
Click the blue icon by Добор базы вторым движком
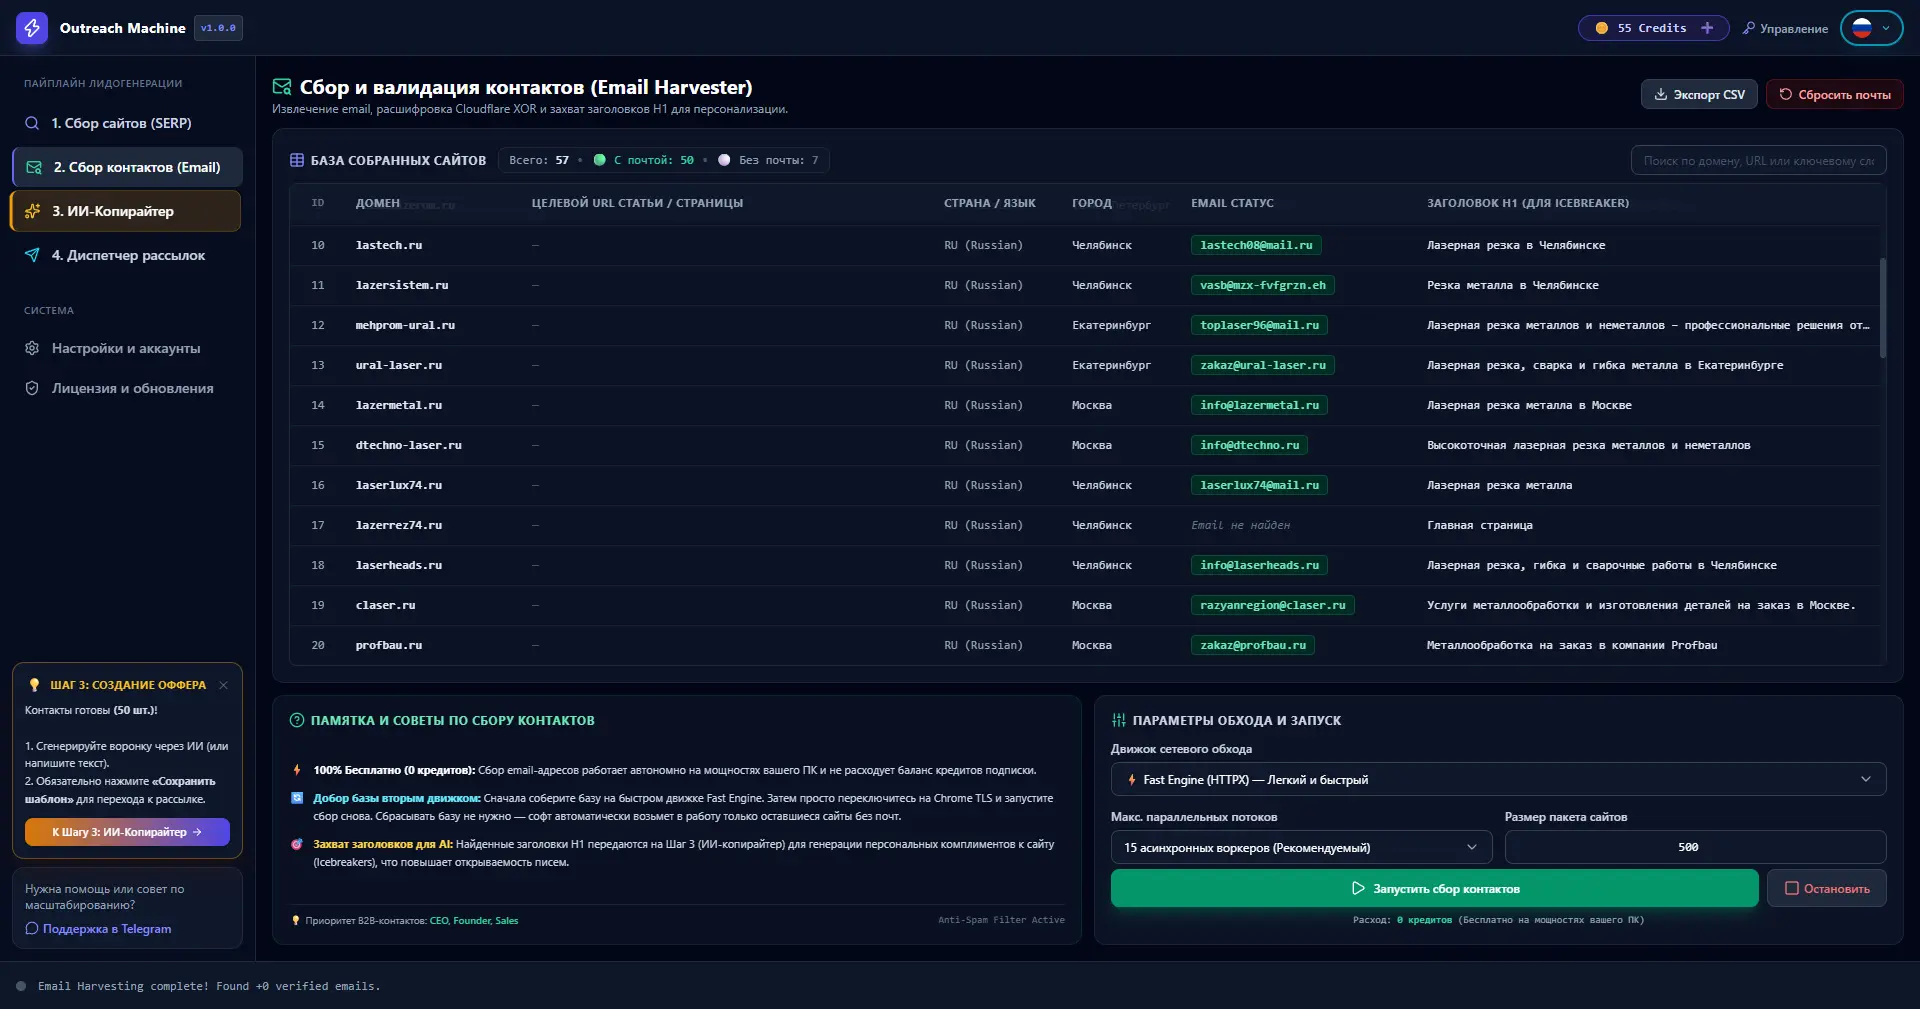(297, 798)
